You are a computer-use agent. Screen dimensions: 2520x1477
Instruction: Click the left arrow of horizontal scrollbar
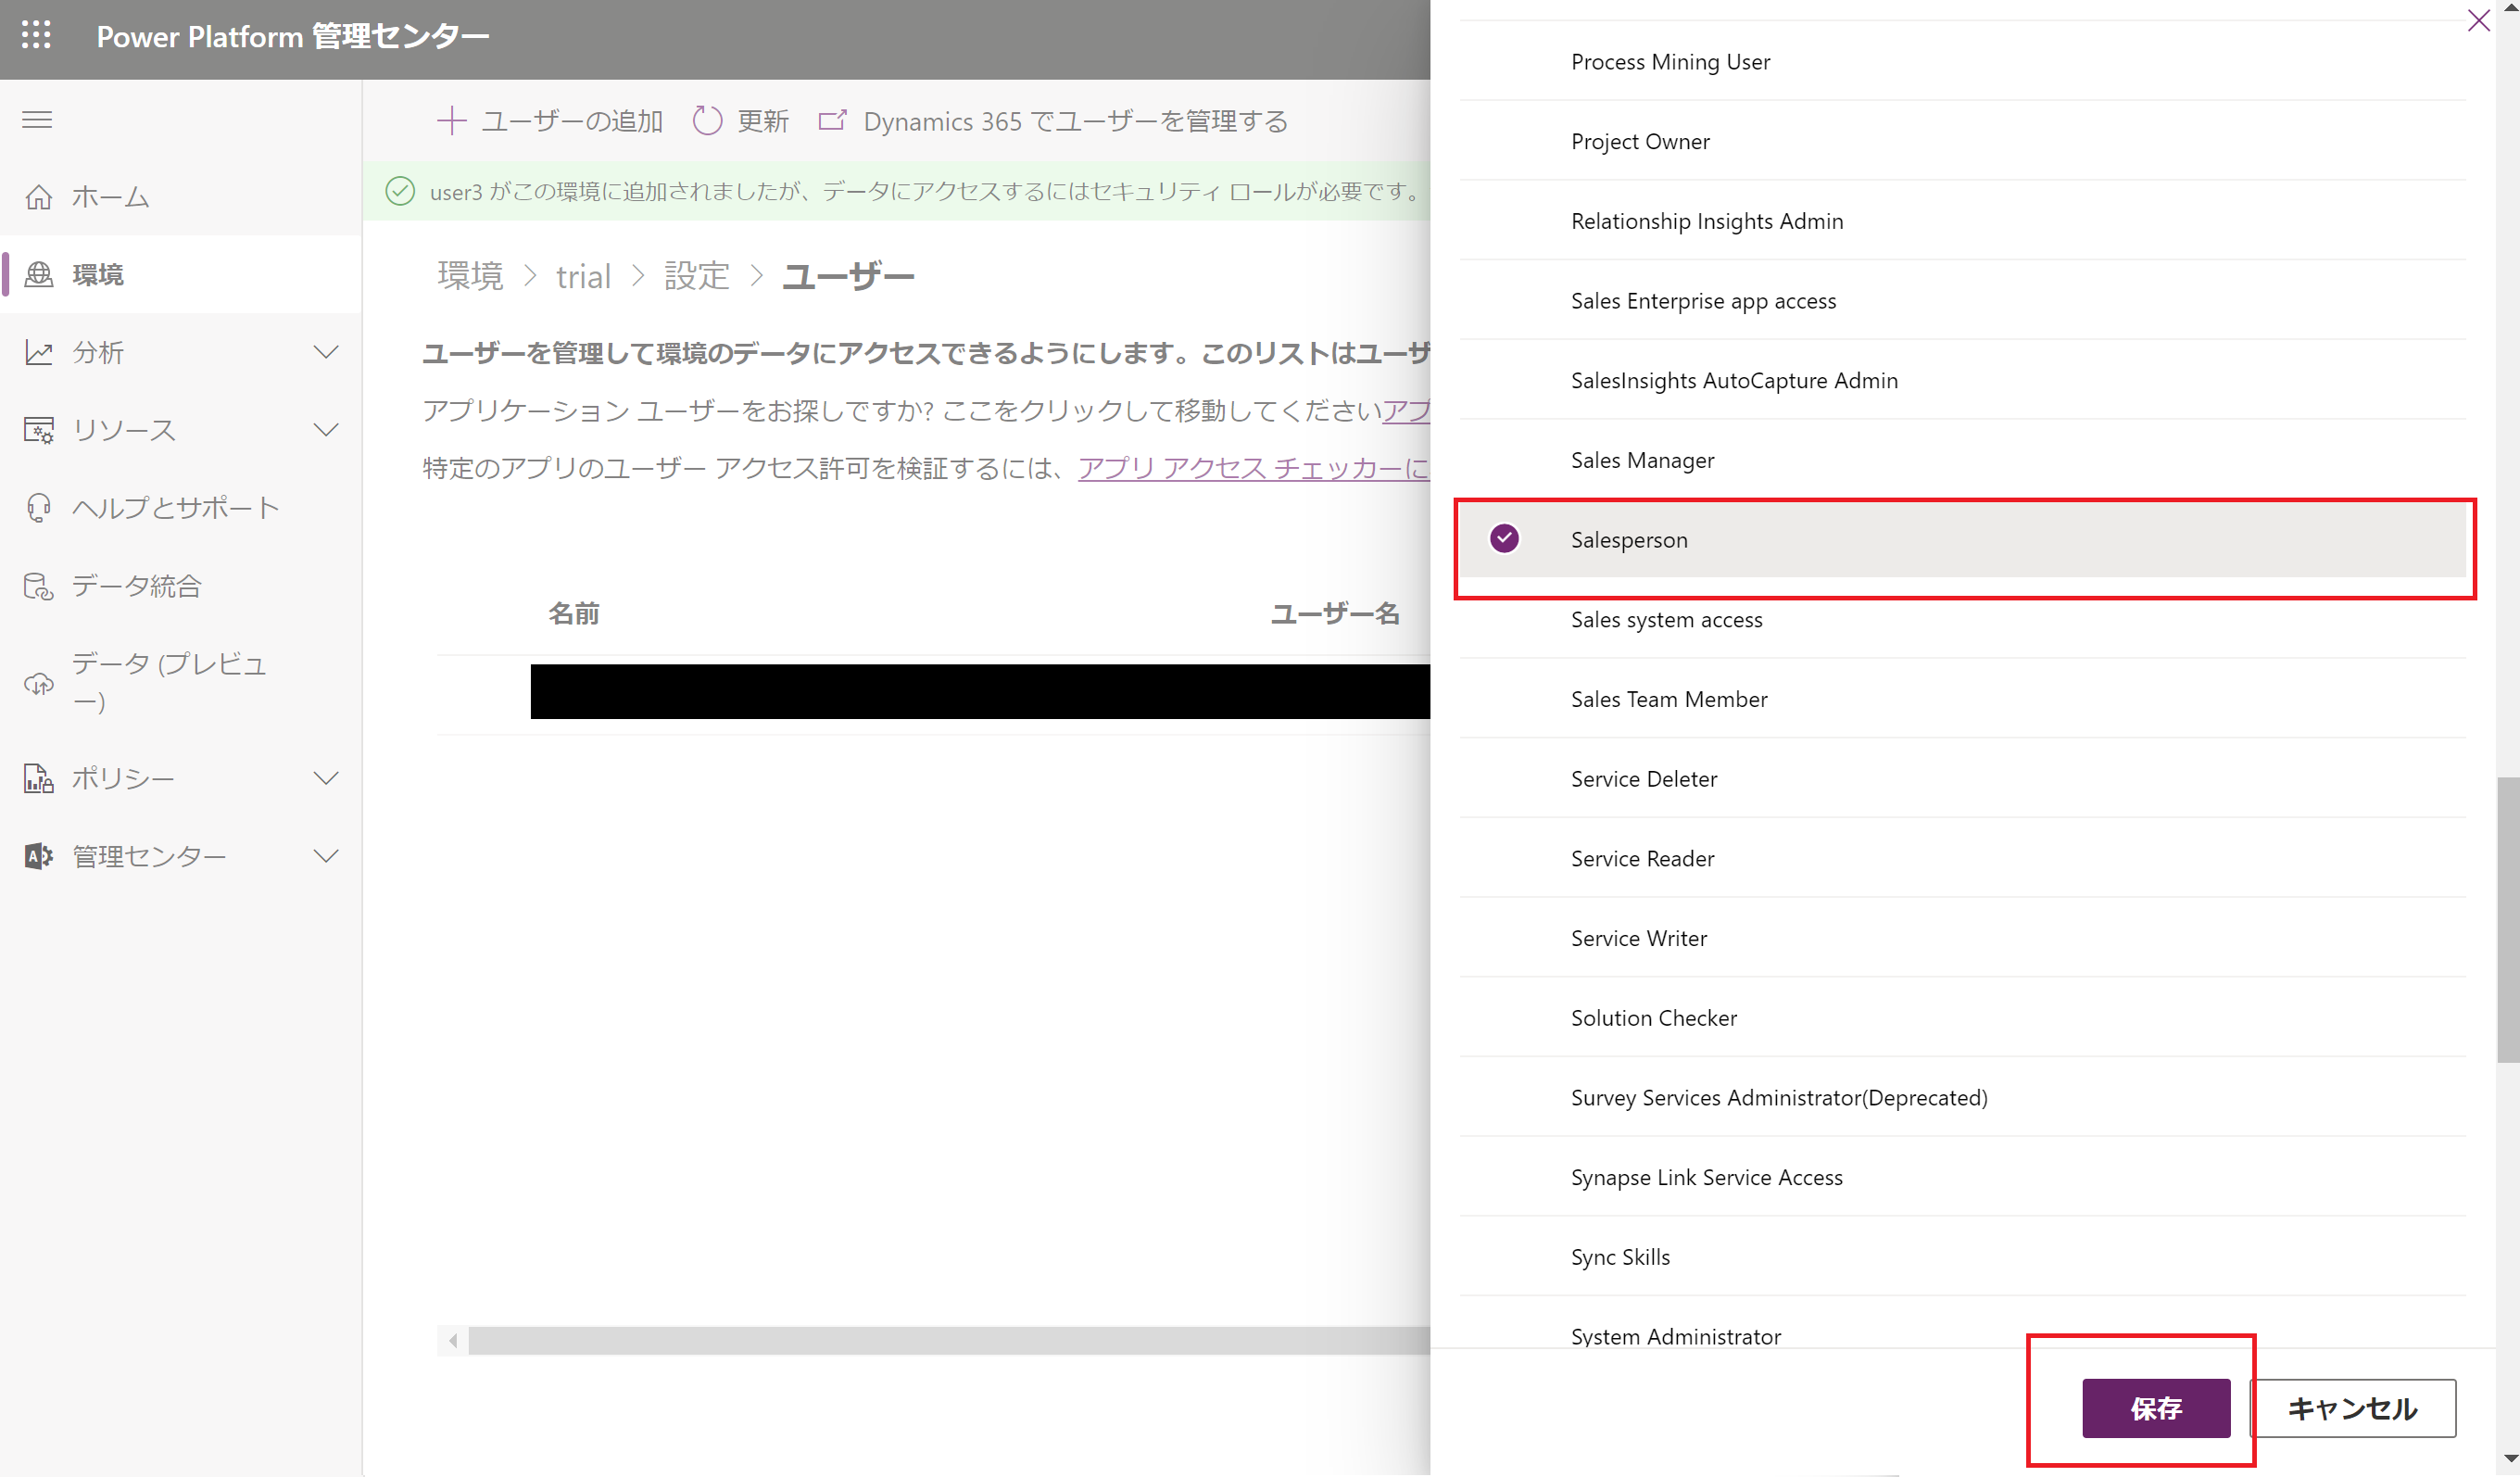pyautogui.click(x=453, y=1341)
